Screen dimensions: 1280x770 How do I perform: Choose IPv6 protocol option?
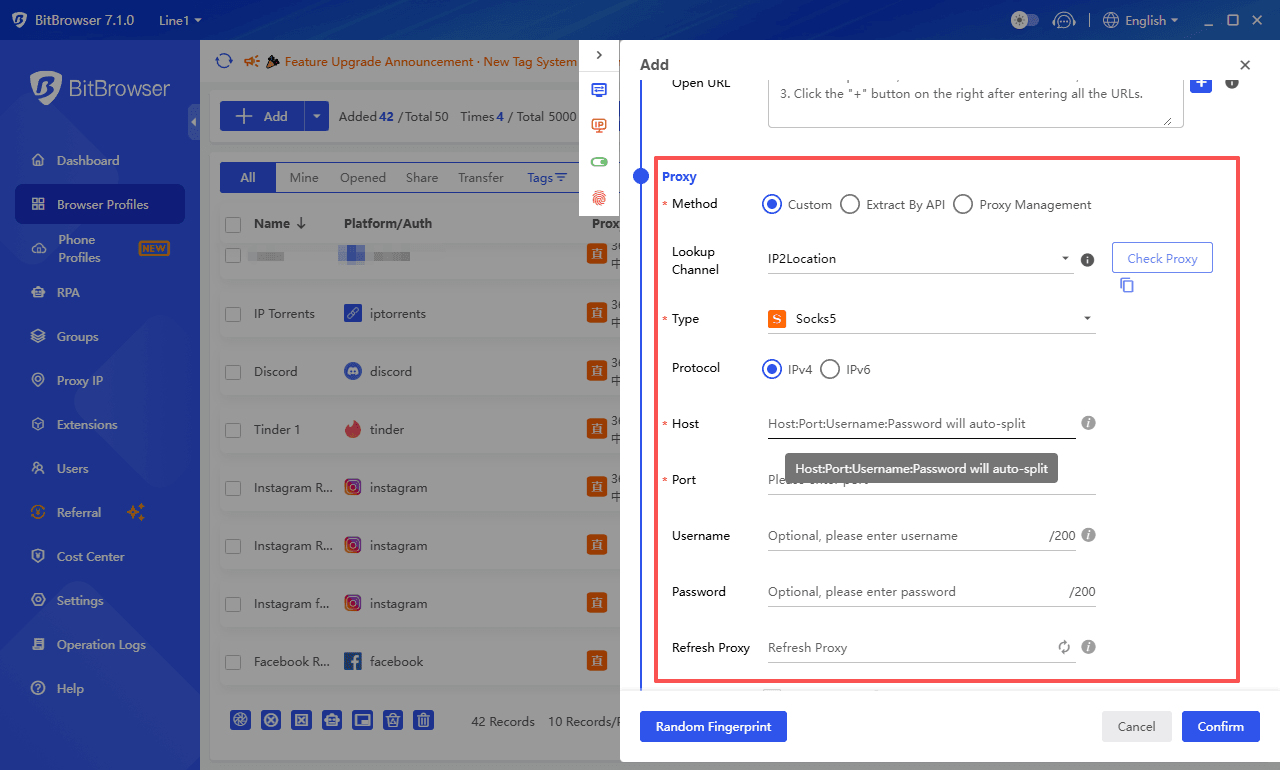[x=829, y=369]
